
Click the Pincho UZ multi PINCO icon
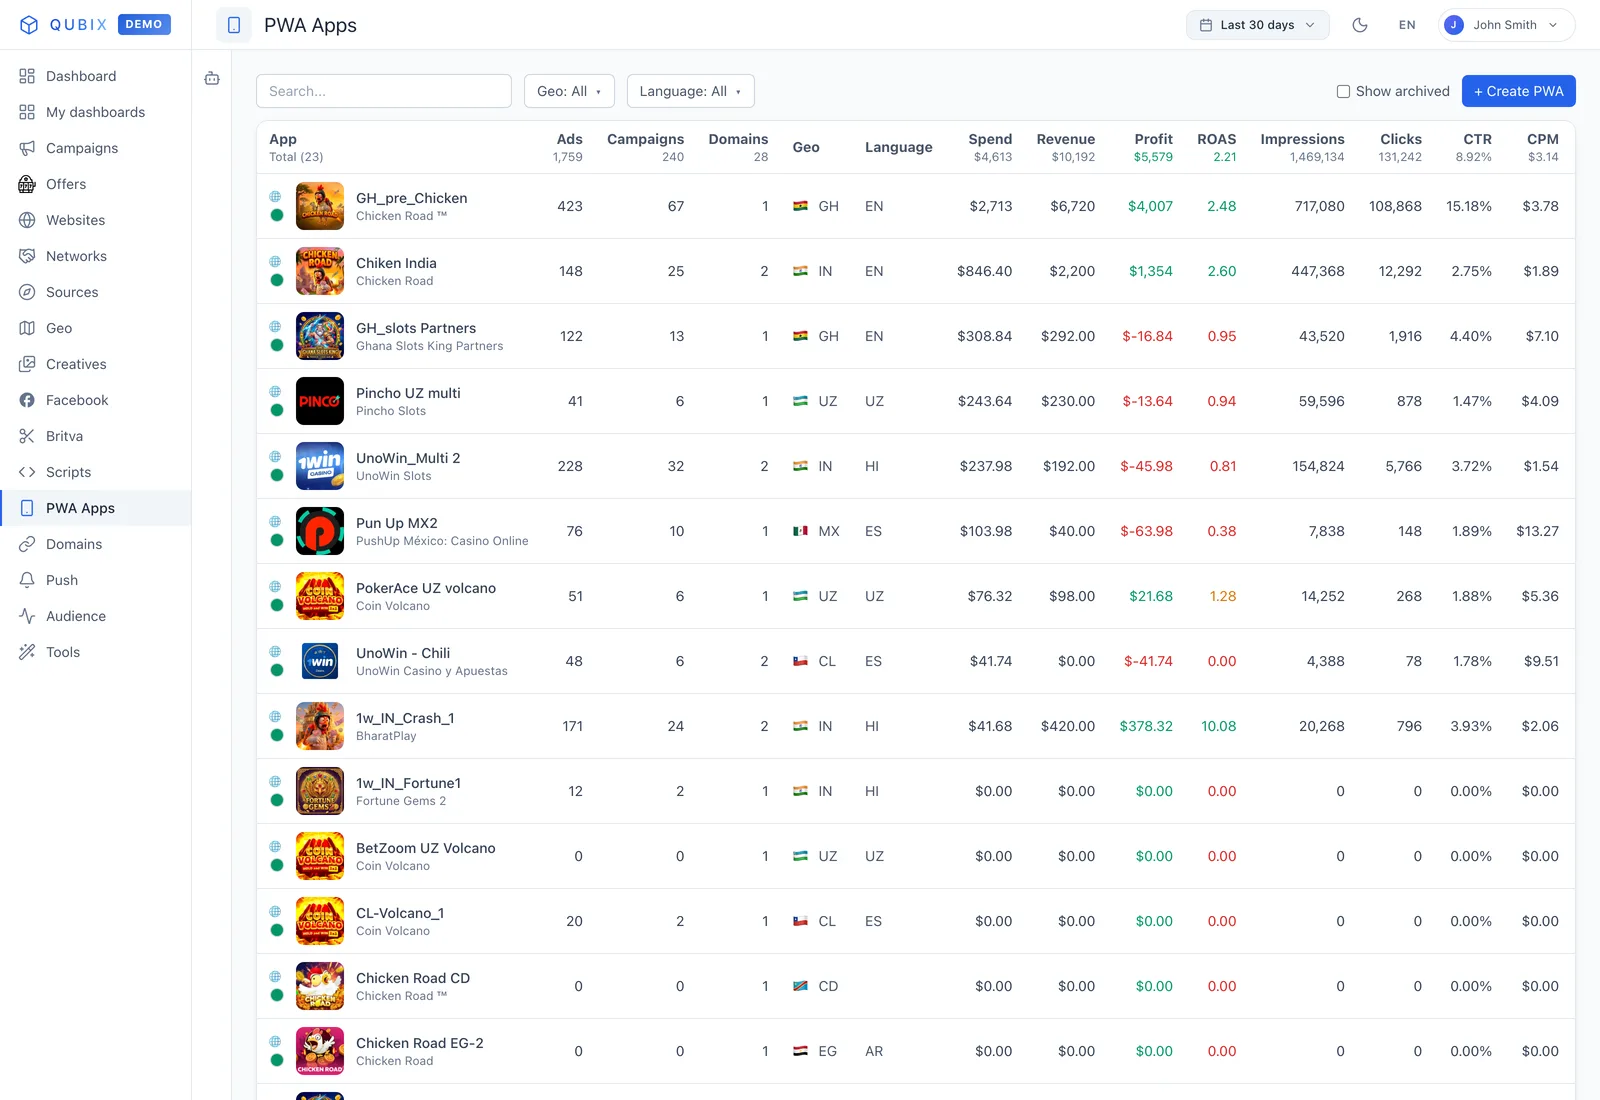click(320, 401)
